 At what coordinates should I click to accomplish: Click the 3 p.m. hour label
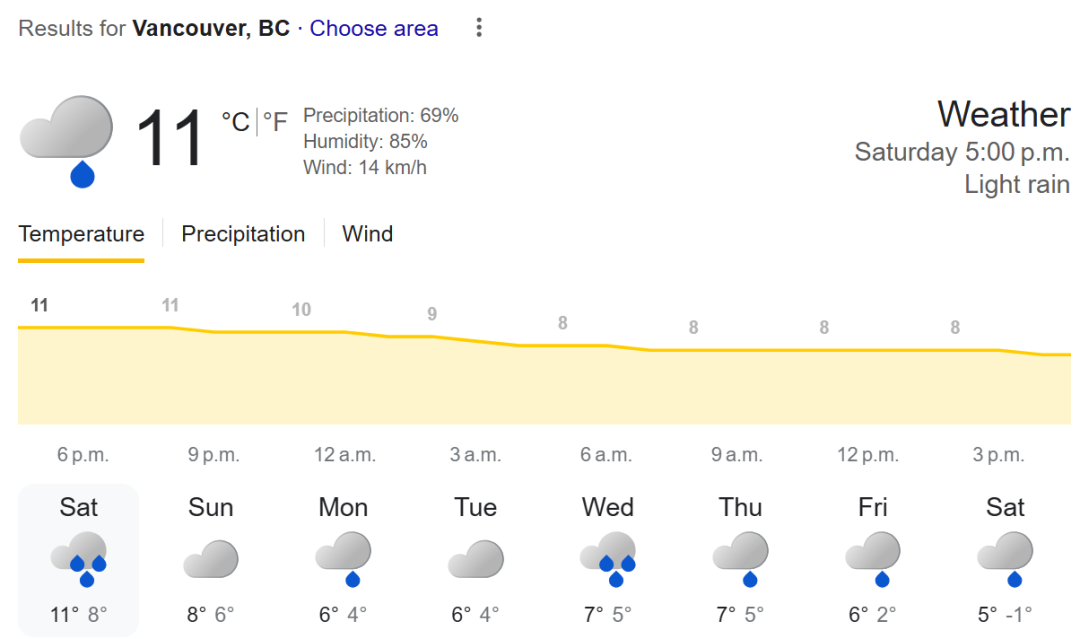[998, 455]
